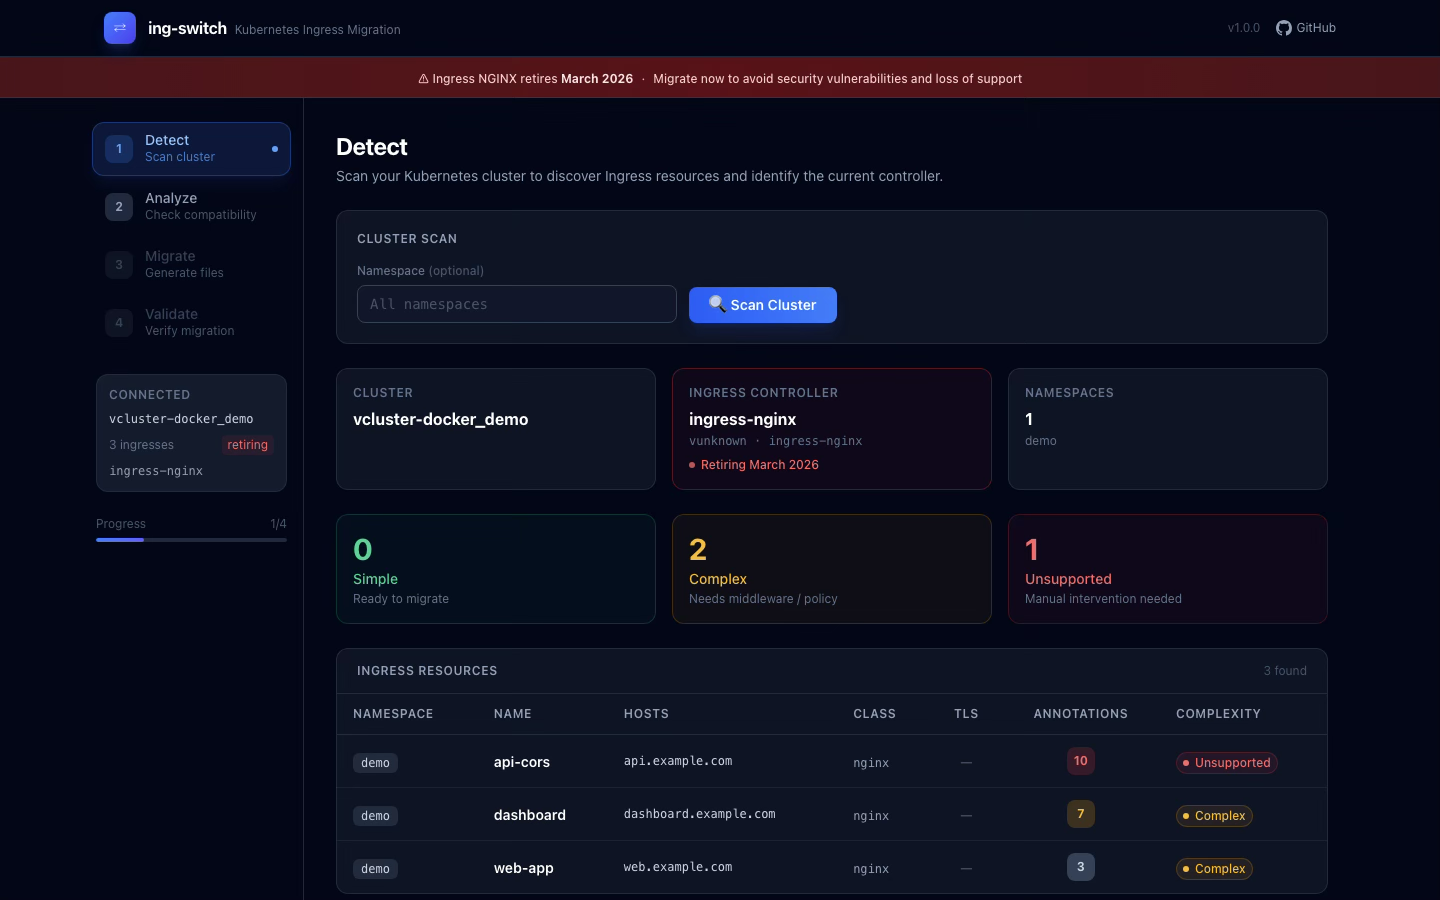Image resolution: width=1440 pixels, height=900 pixels.
Task: Select the Detect step
Action: (191, 149)
